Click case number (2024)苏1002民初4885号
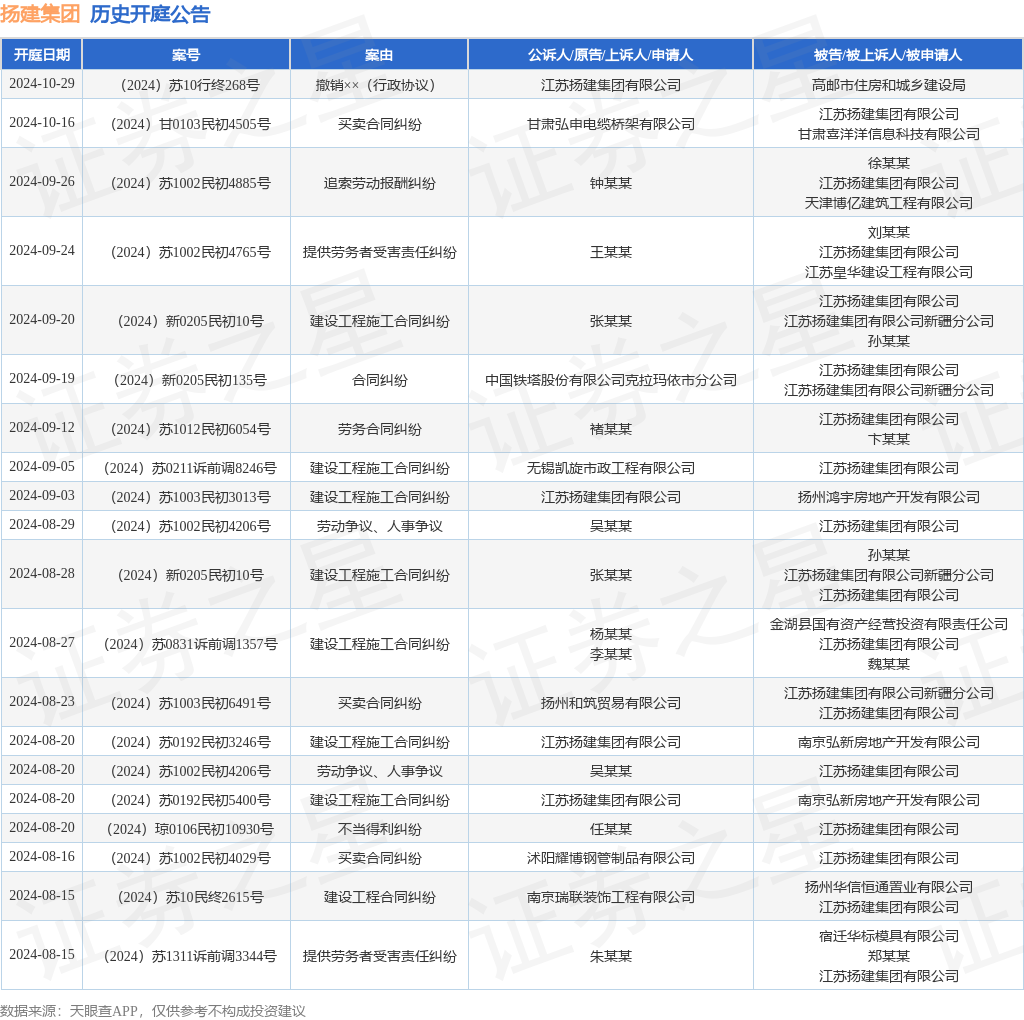This screenshot has height=1020, width=1024. pos(186,183)
